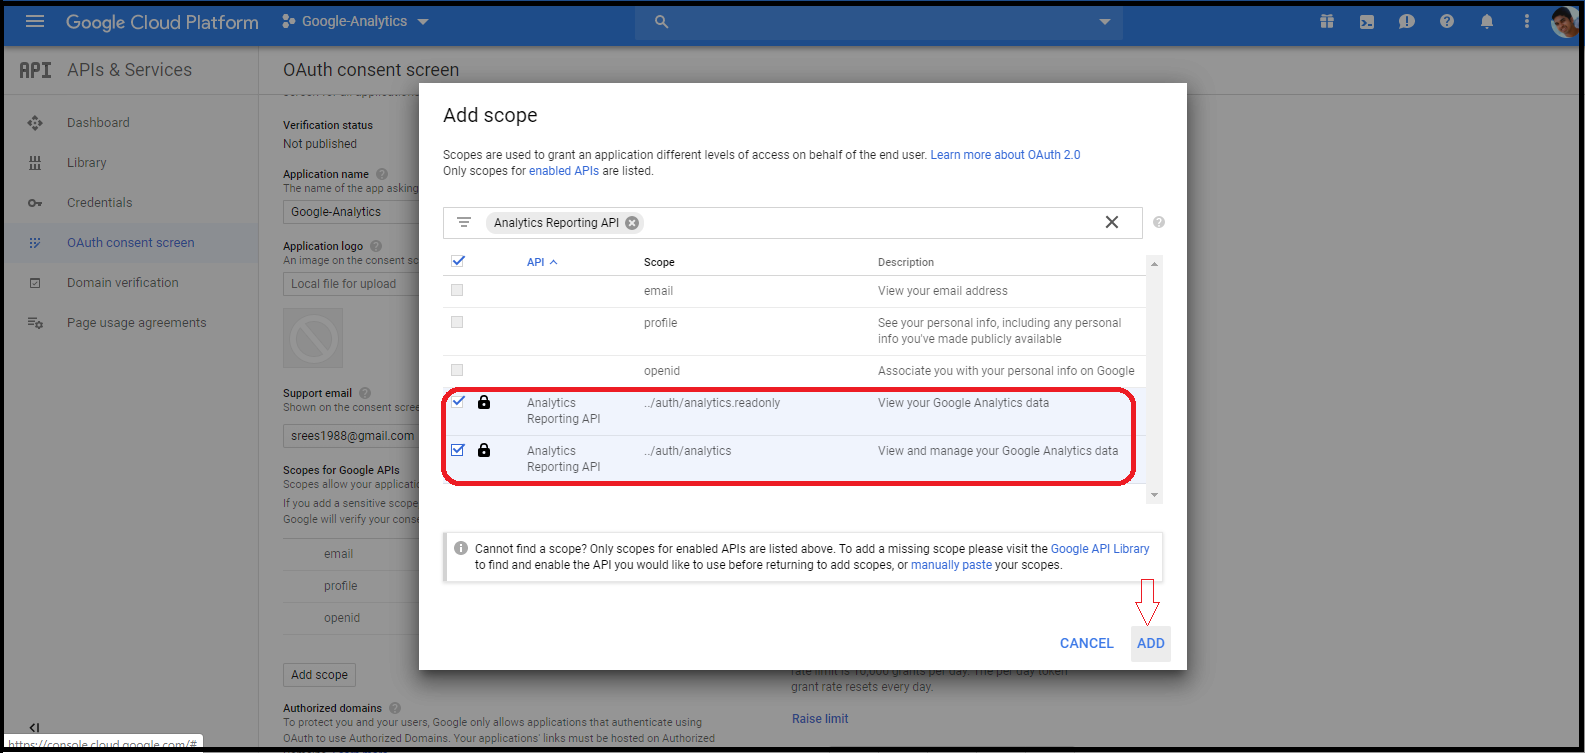The width and height of the screenshot is (1585, 753).
Task: Click lock icon on ../auth/analytics row
Action: [x=484, y=450]
